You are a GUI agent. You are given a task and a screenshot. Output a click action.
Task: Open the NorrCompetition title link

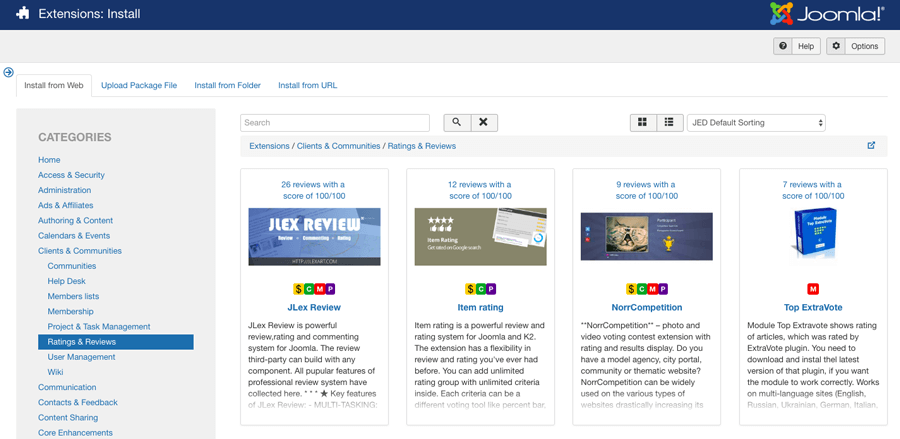click(647, 307)
